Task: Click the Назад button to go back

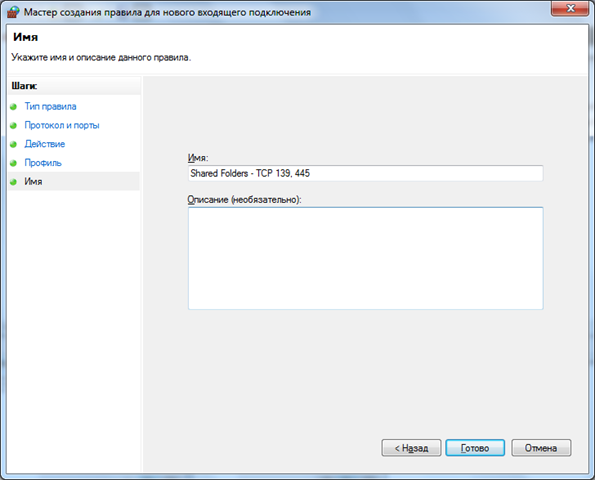Action: 411,448
